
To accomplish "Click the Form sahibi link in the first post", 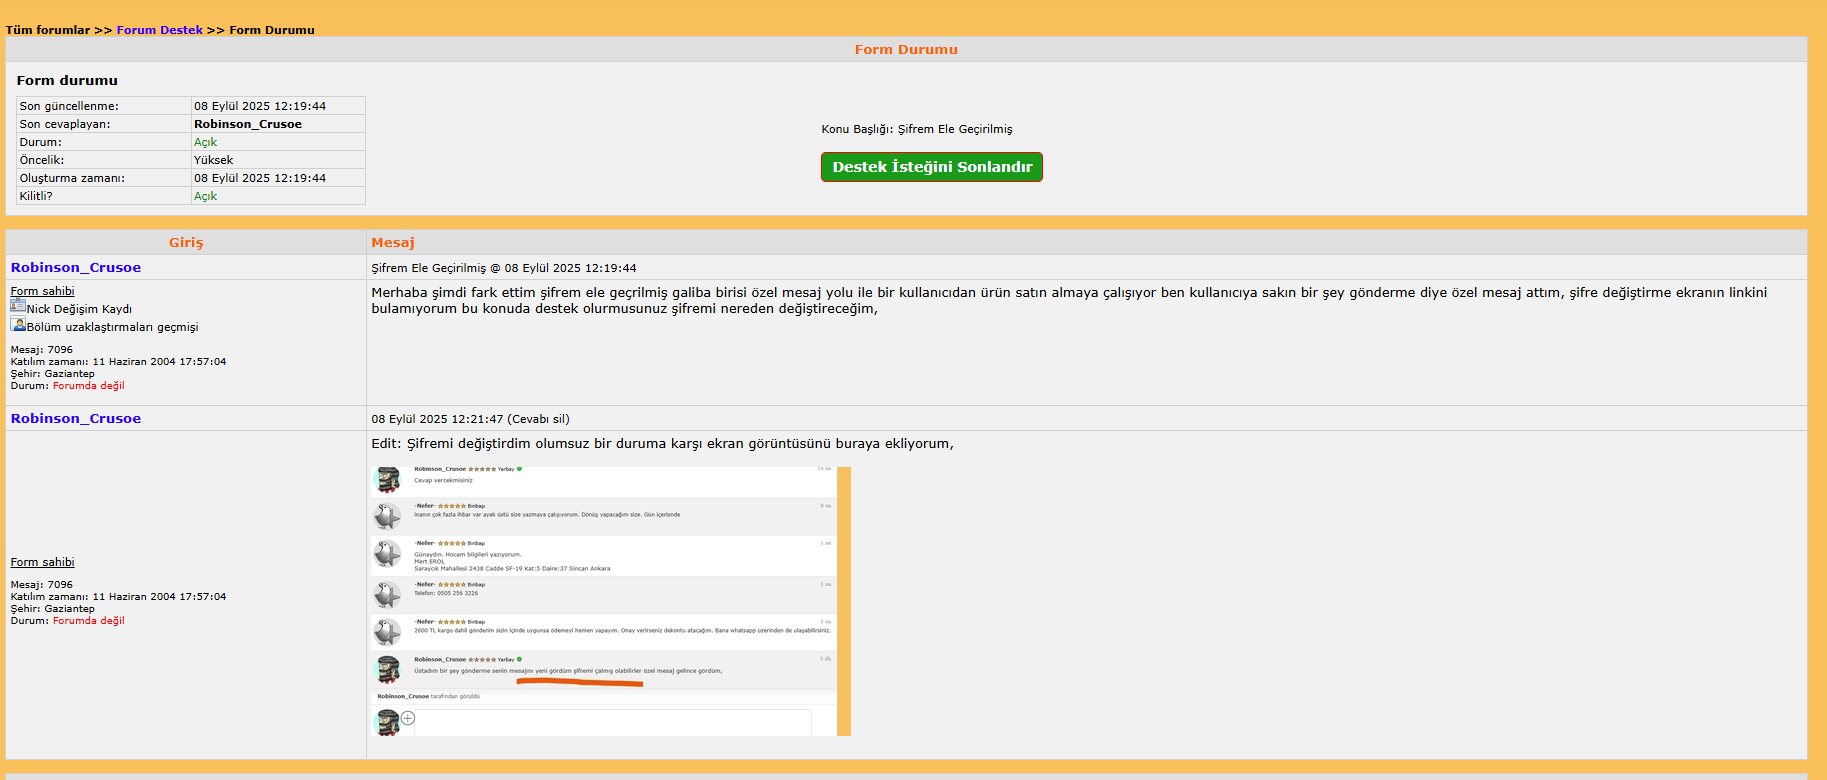I will (43, 292).
